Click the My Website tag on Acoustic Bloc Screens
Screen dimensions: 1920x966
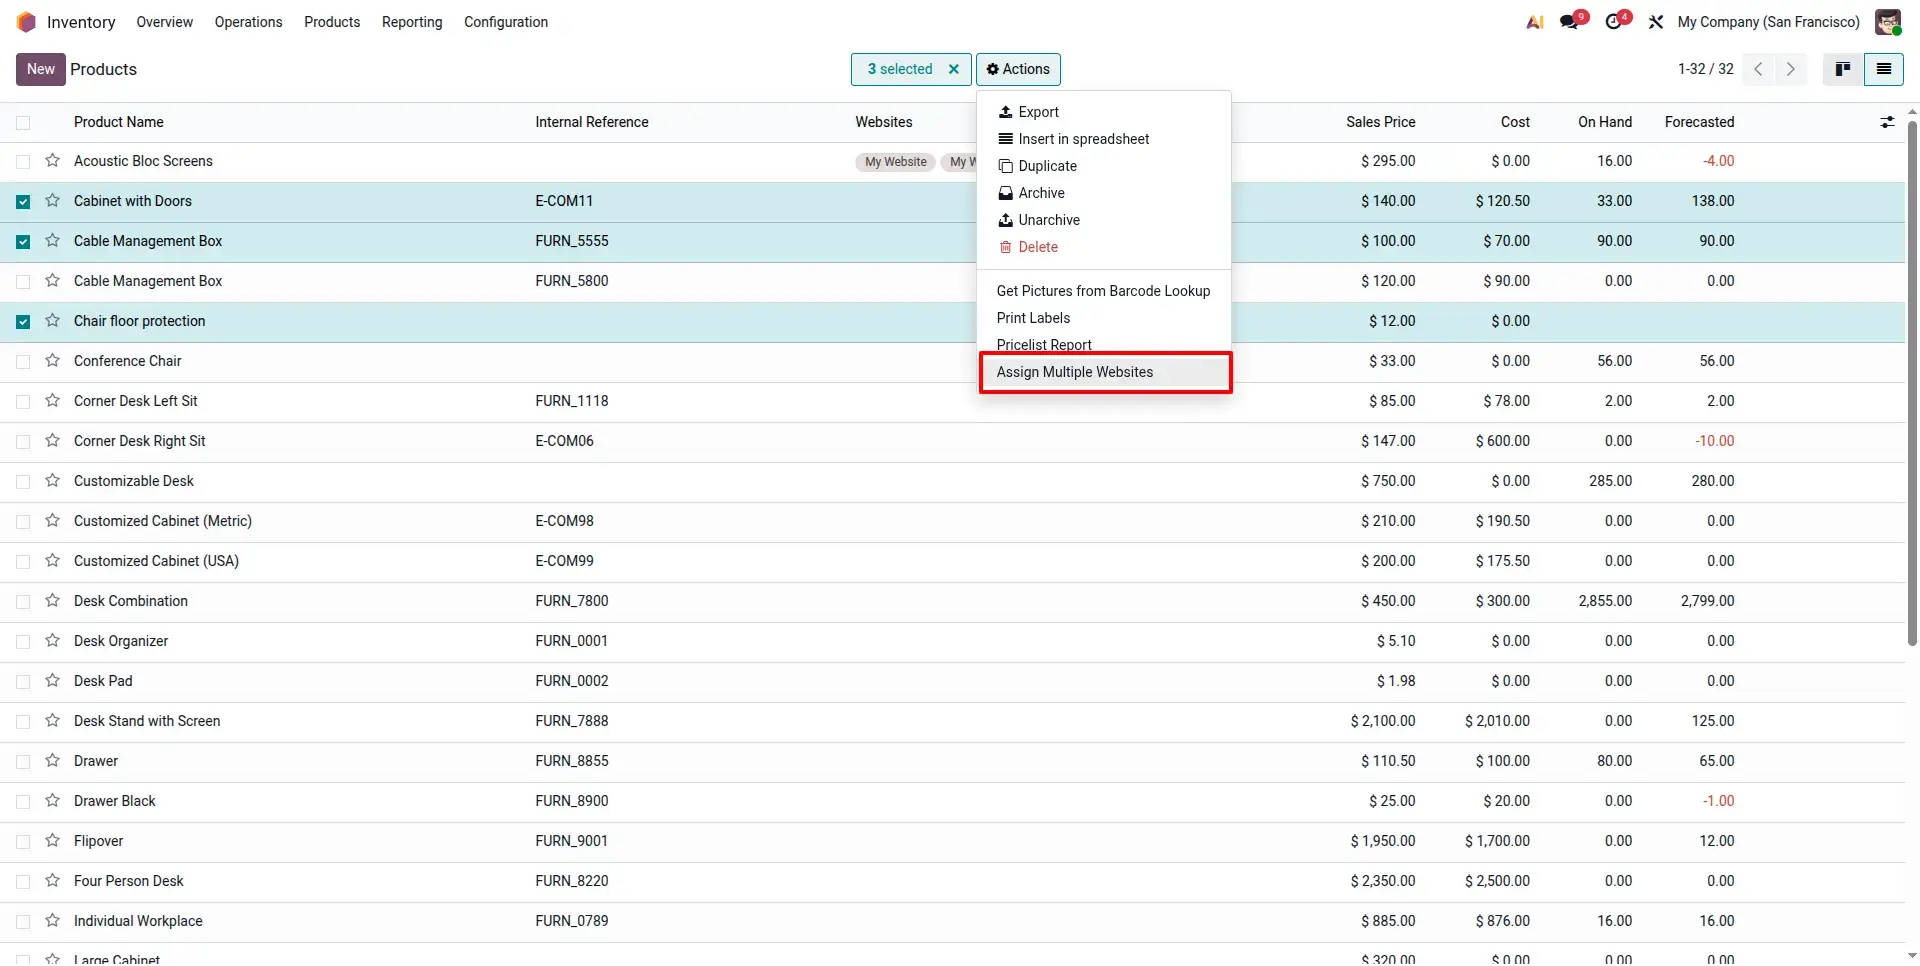(x=896, y=162)
